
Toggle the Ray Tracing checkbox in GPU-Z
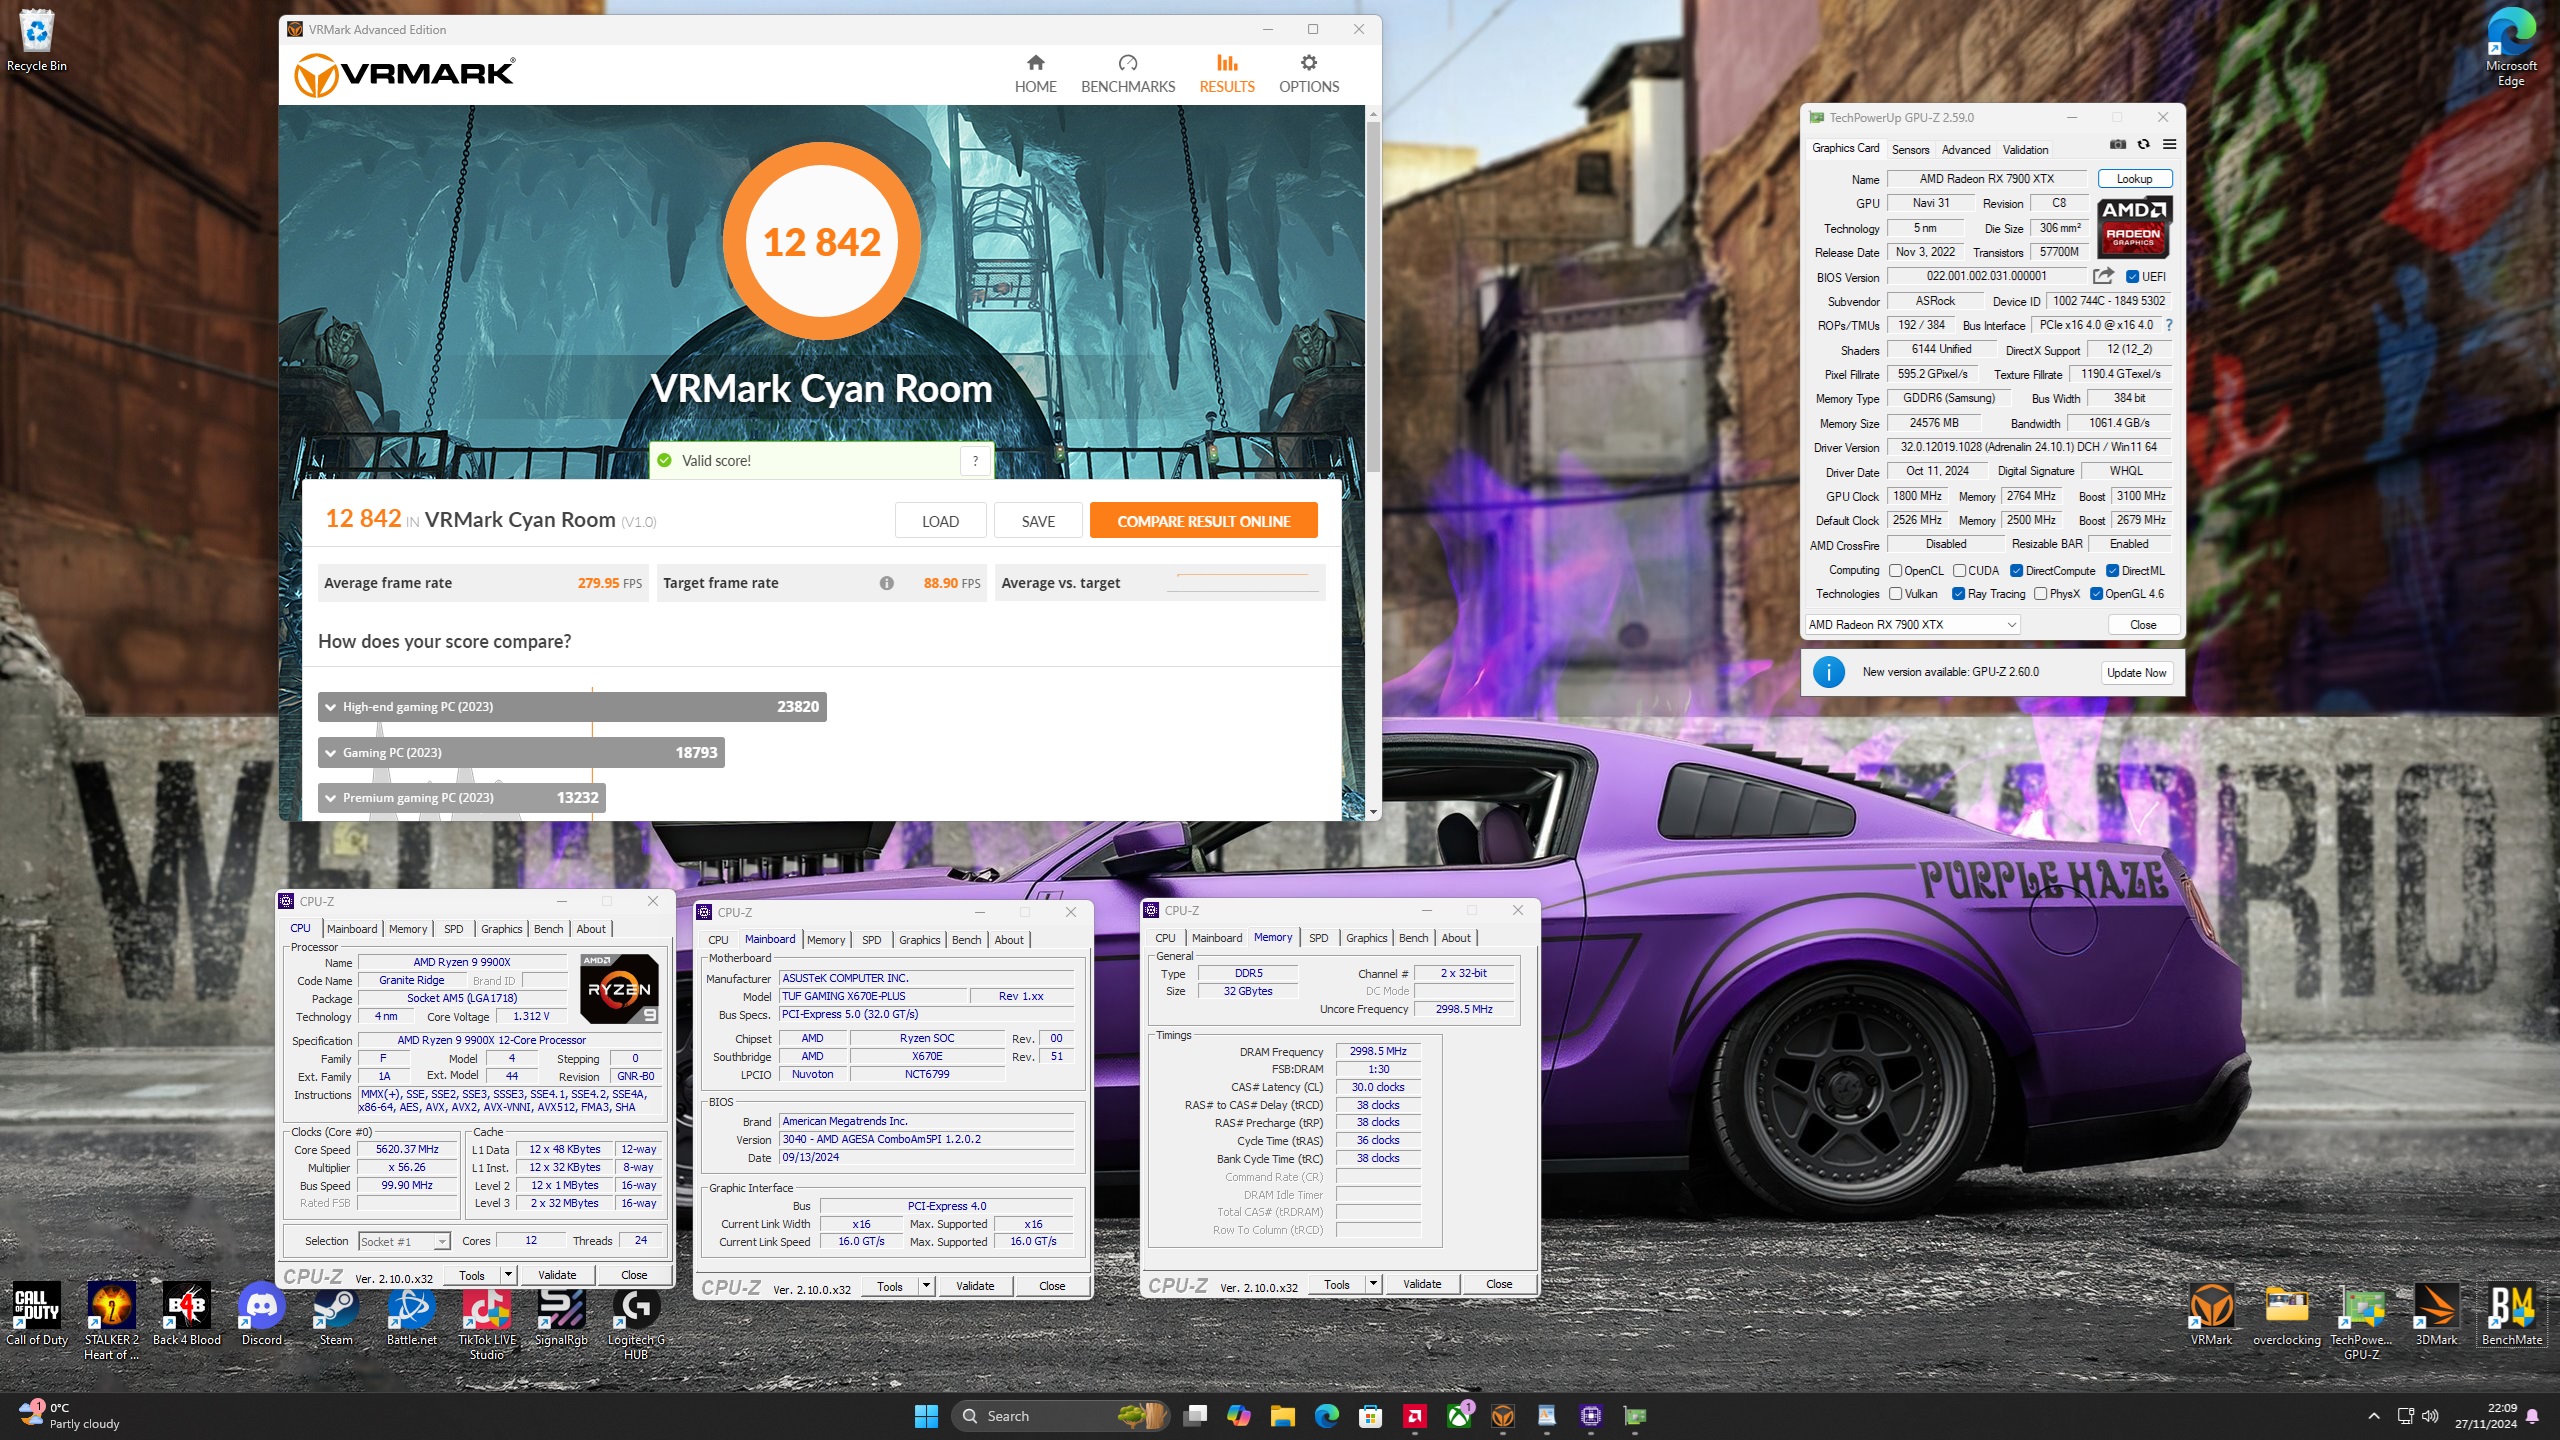(1958, 594)
